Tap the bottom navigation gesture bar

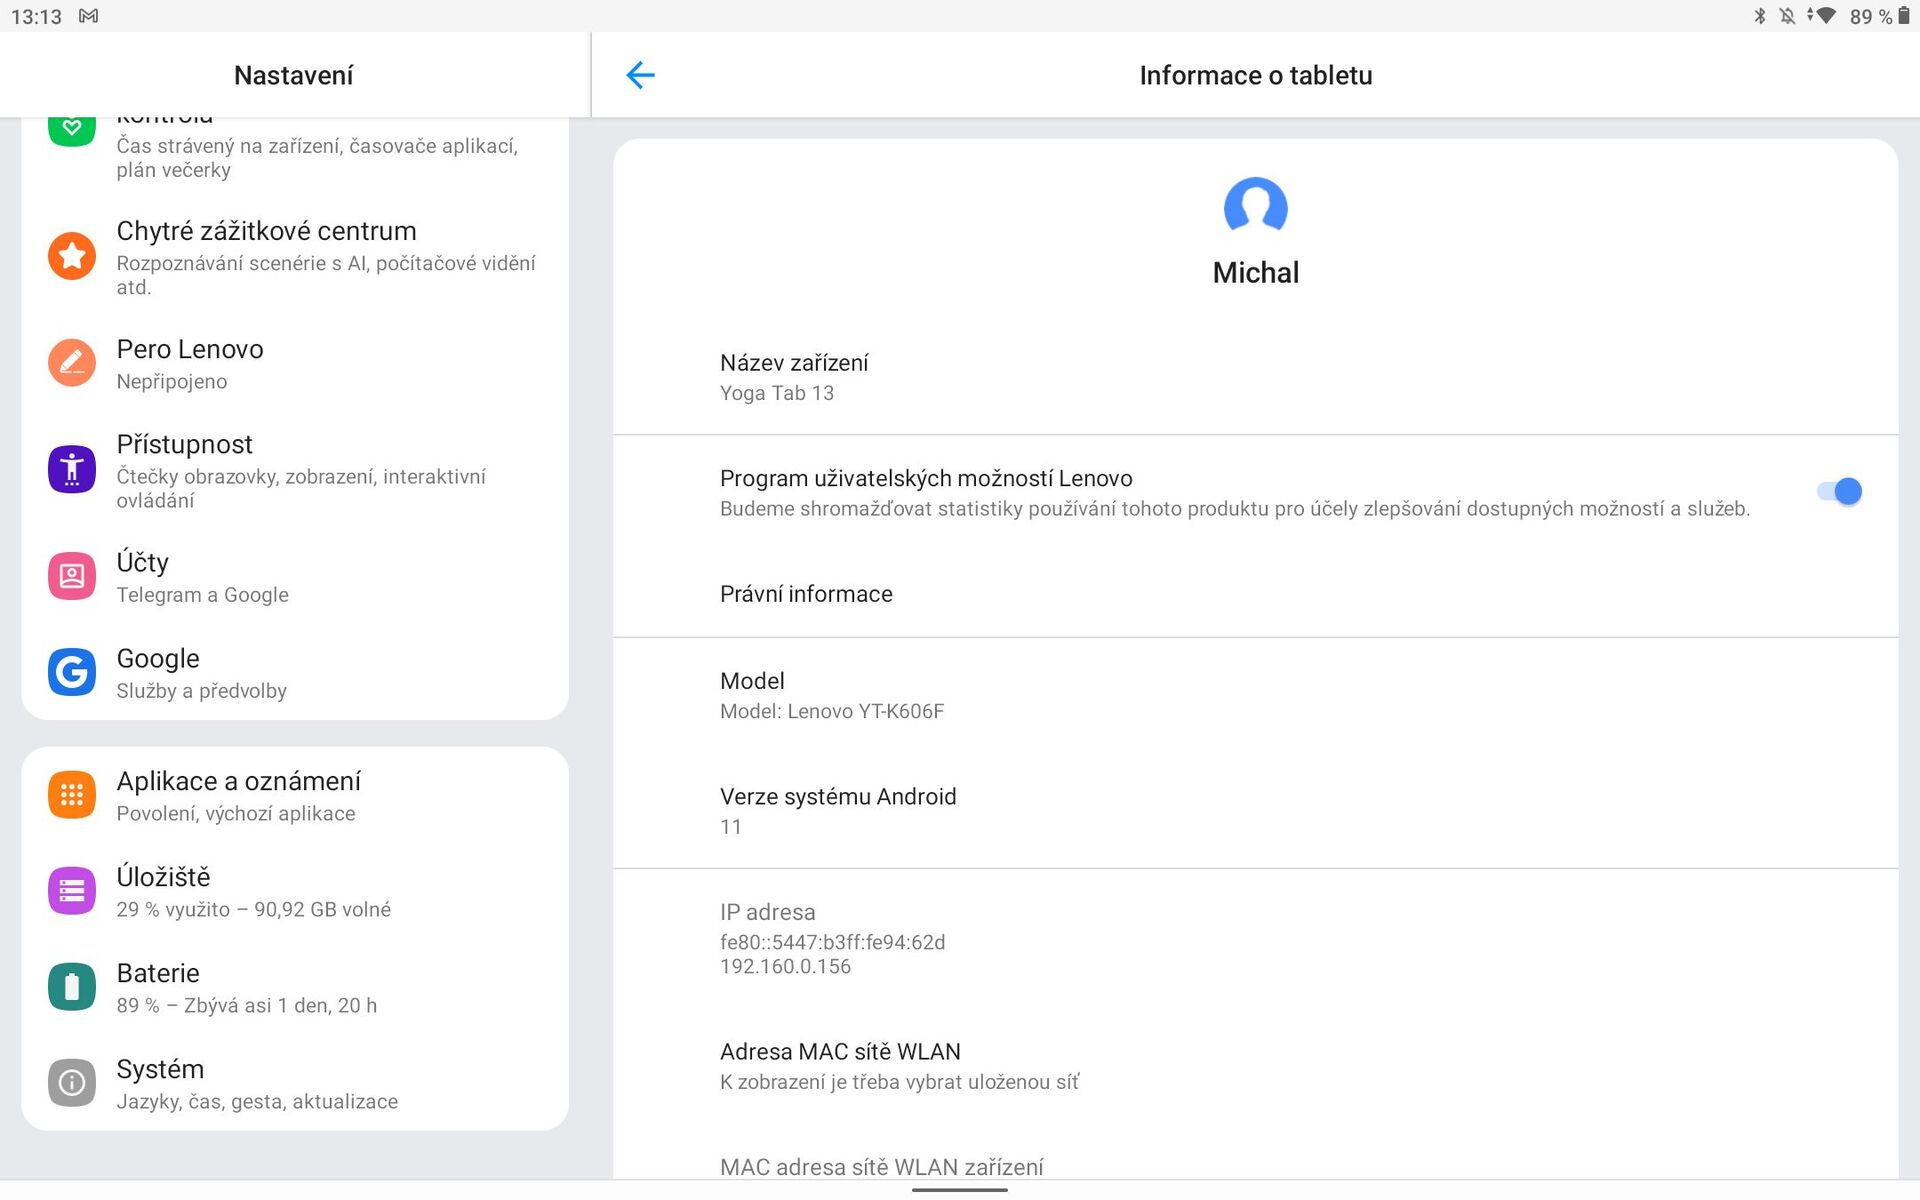click(x=960, y=1190)
